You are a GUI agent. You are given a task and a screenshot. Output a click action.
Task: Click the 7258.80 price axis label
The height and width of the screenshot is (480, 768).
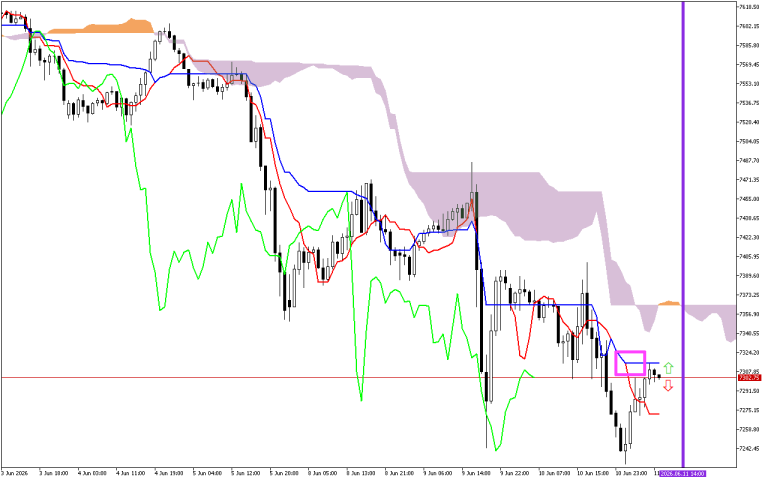point(749,430)
